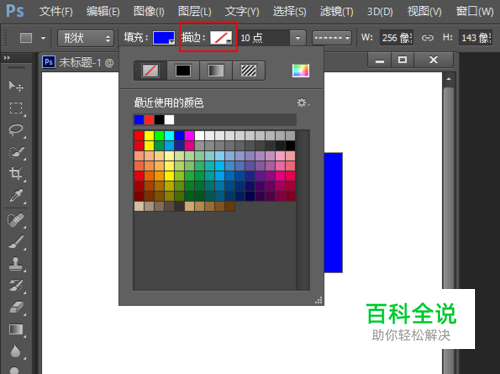Pick the black recently used color
The width and height of the screenshot is (500, 374).
pos(159,120)
